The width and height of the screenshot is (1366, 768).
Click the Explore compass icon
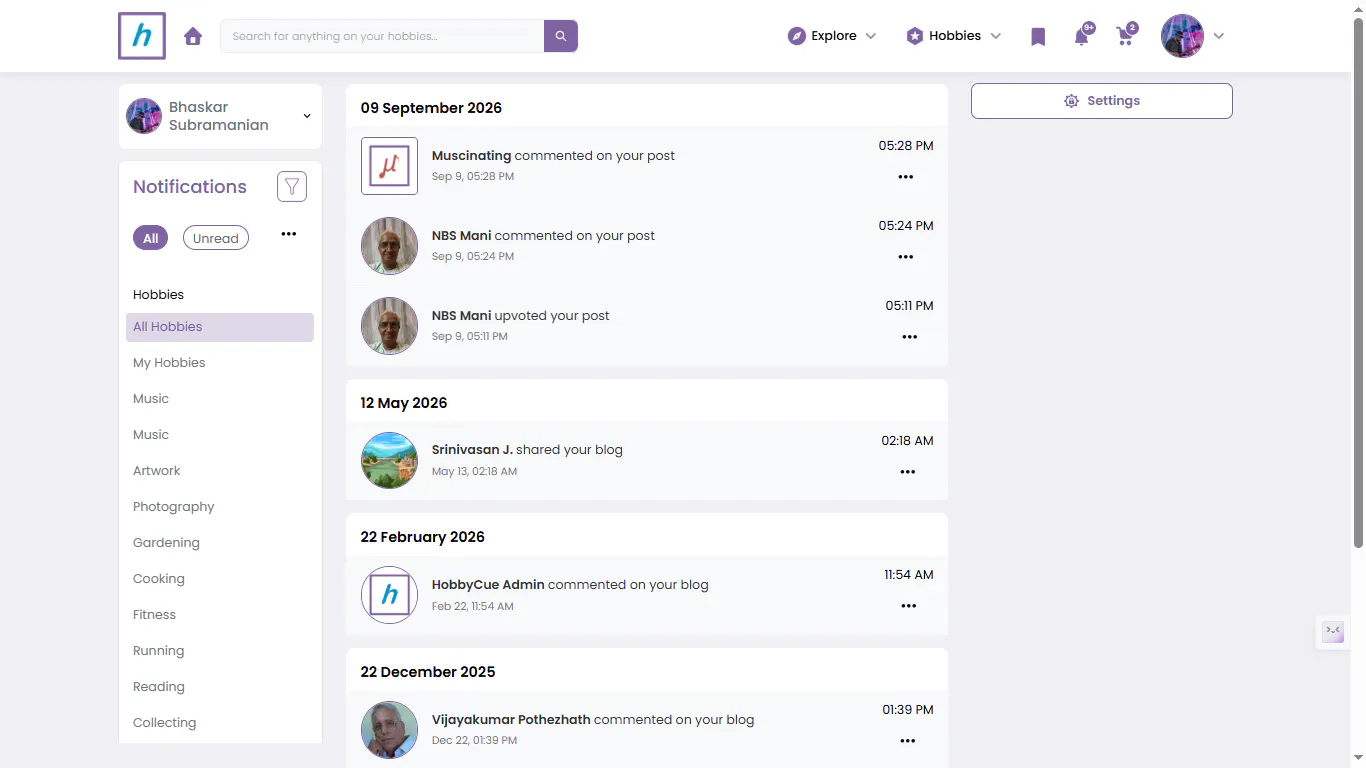click(x=797, y=36)
